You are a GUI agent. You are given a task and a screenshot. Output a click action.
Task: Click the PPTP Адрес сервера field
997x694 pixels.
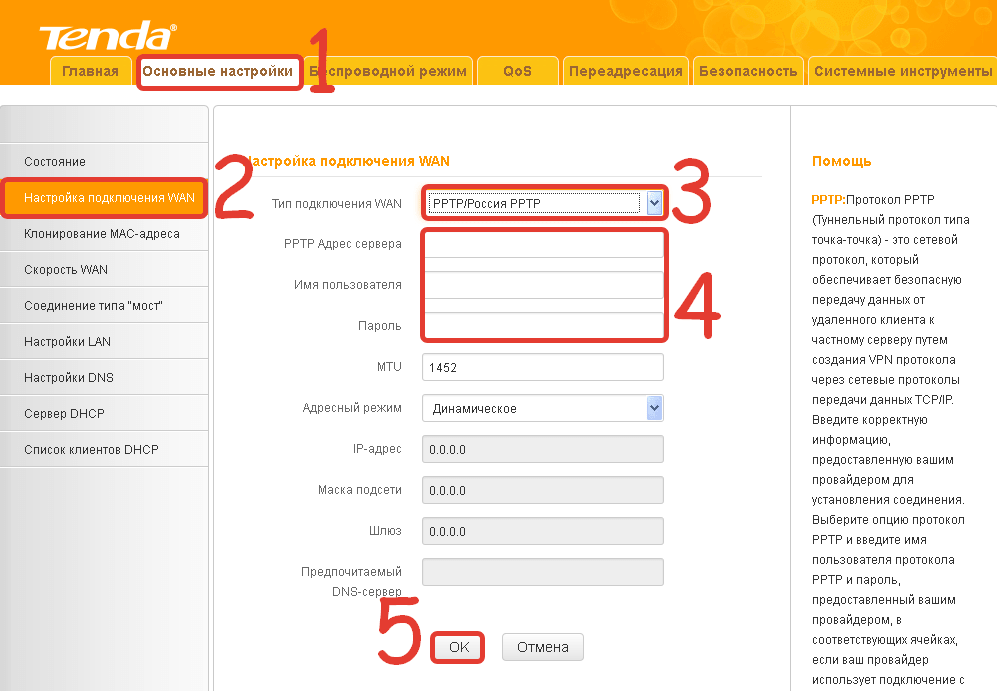(543, 244)
